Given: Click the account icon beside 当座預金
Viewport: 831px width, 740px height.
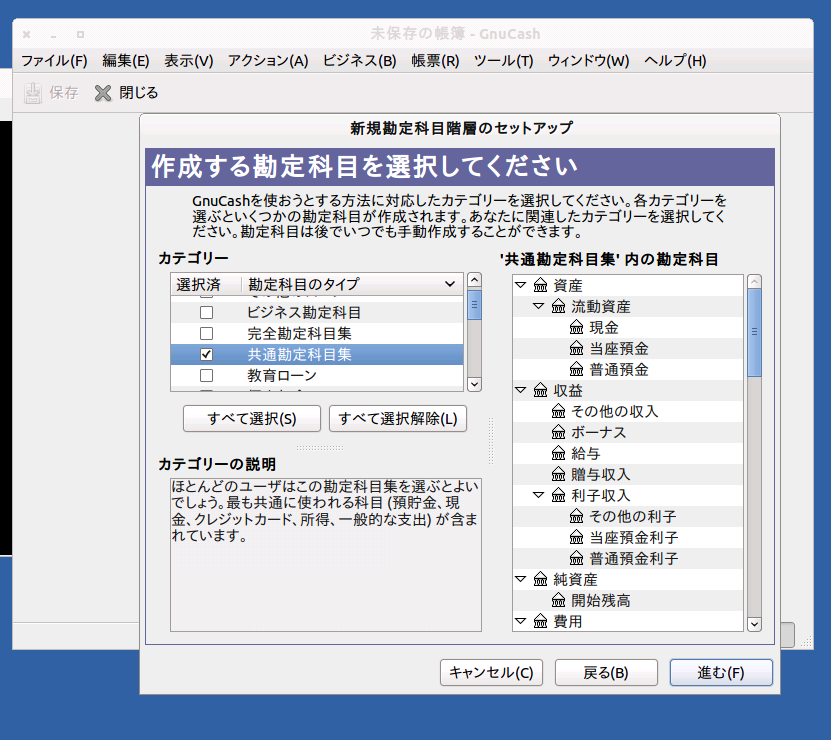Looking at the screenshot, I should click(x=576, y=348).
